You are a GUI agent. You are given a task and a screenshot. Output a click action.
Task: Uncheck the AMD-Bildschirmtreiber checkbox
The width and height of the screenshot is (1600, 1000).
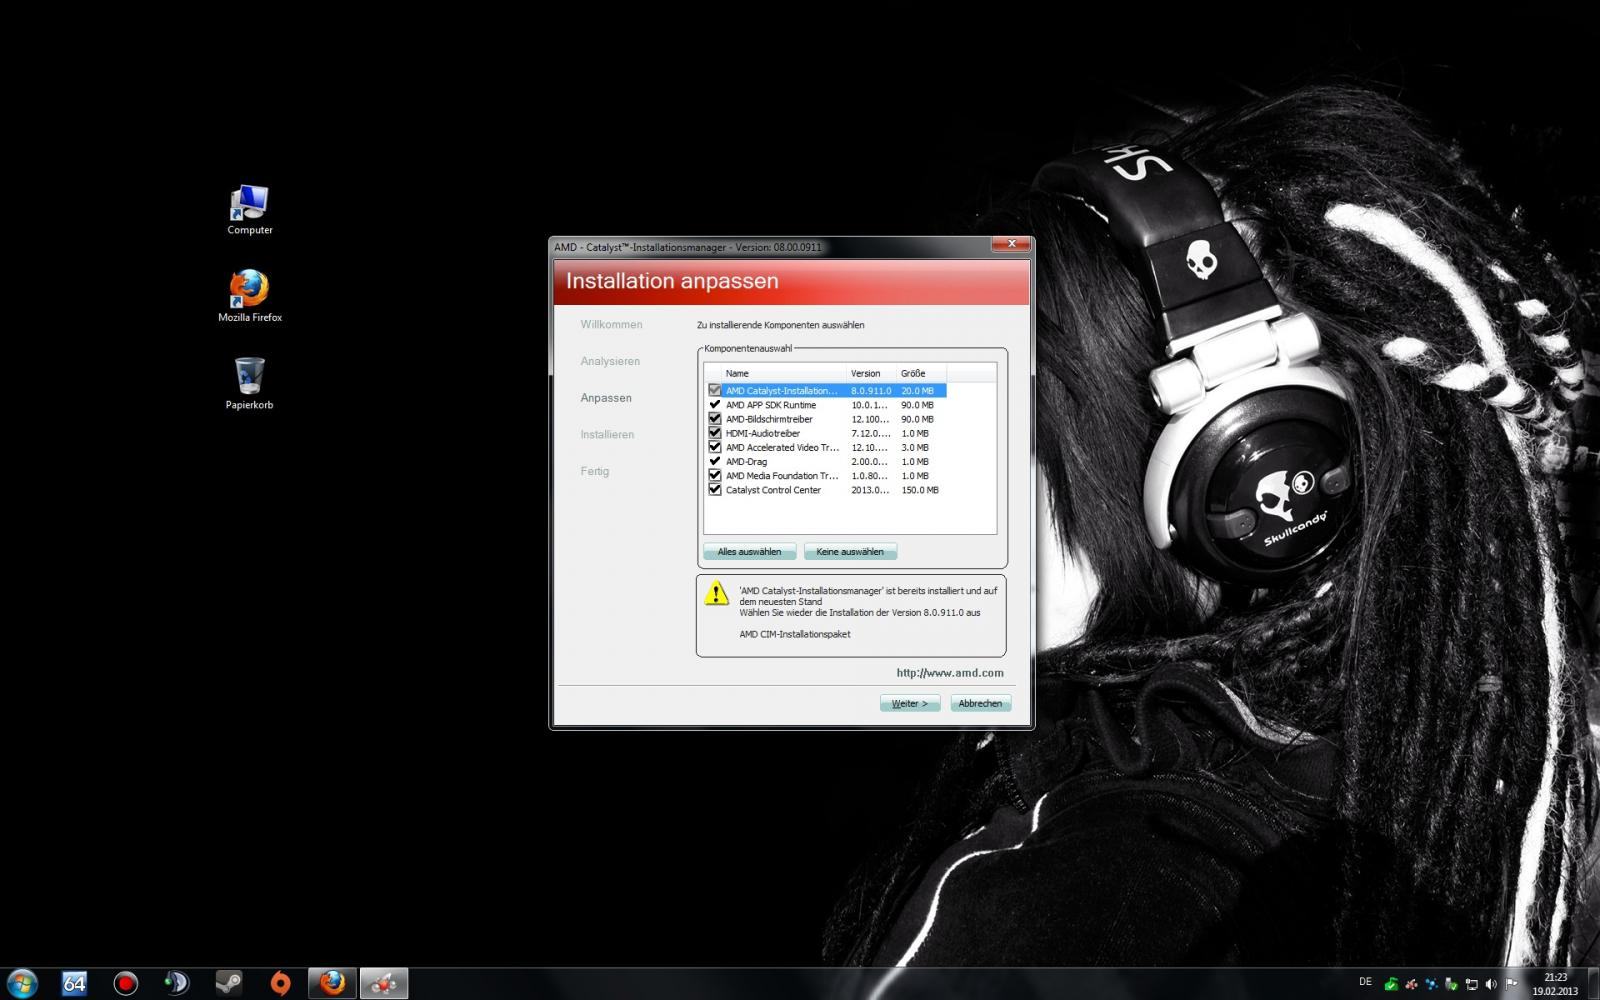[714, 419]
